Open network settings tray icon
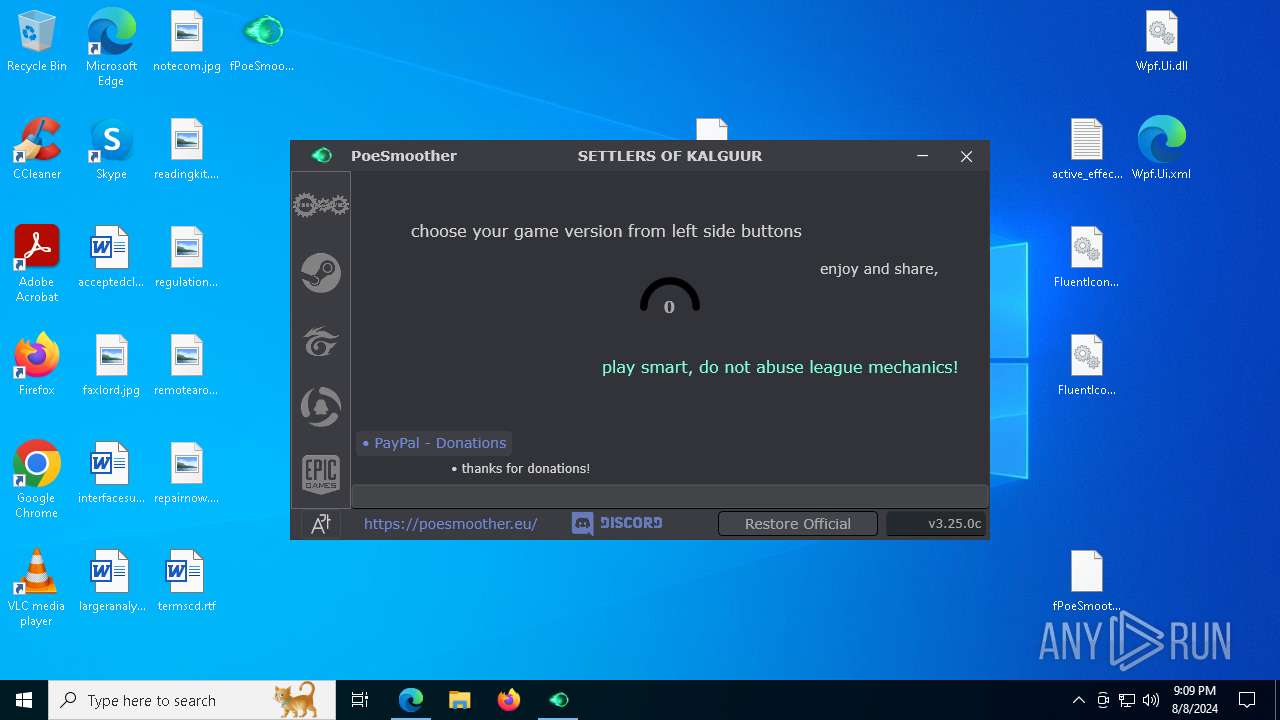1280x720 pixels. 1127,700
